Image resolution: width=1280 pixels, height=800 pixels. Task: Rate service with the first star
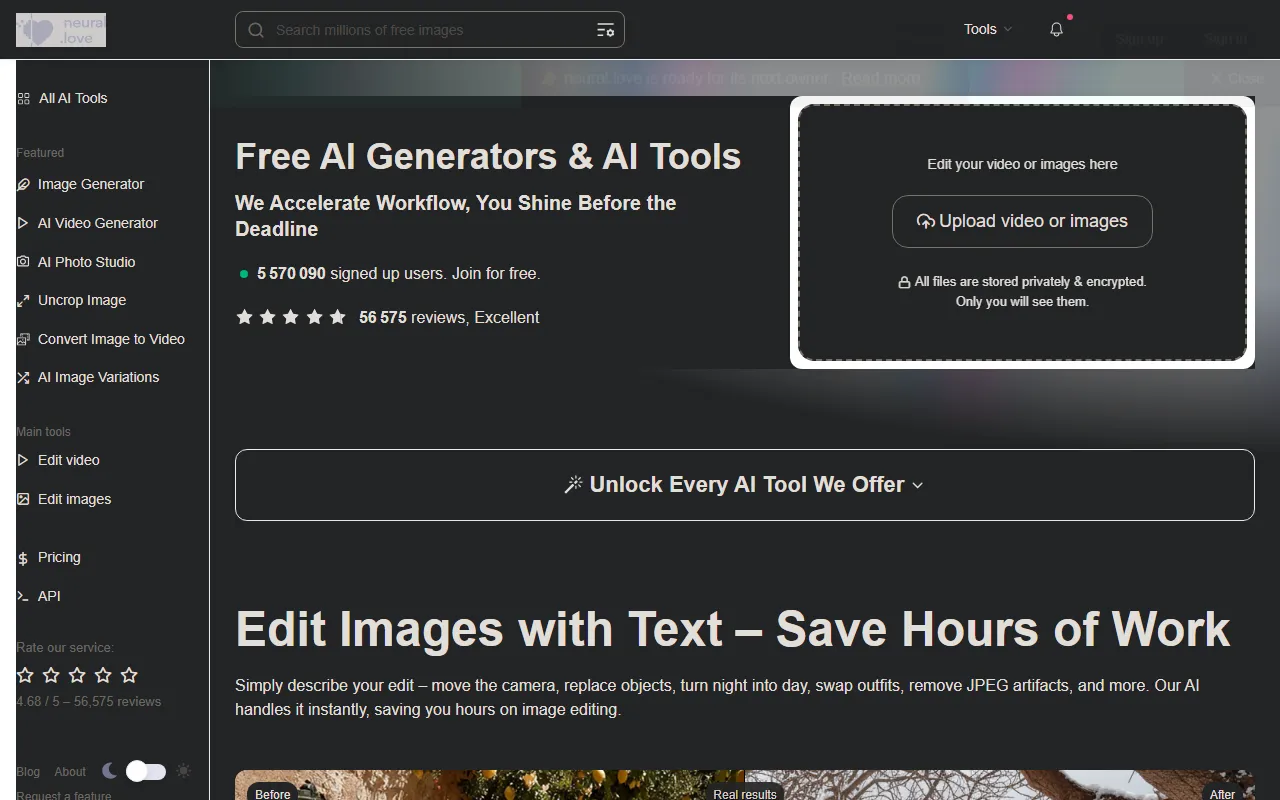pos(25,675)
